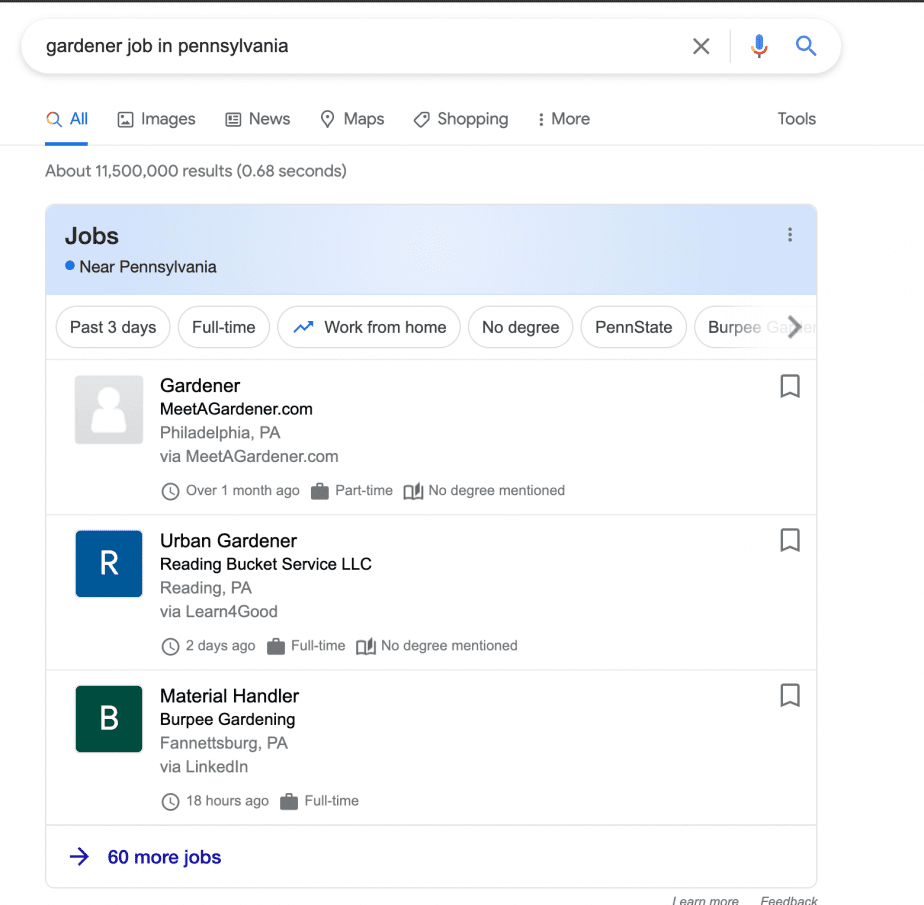This screenshot has width=924, height=905.
Task: Click the green B logo of Burpee Gardening
Action: click(x=109, y=719)
